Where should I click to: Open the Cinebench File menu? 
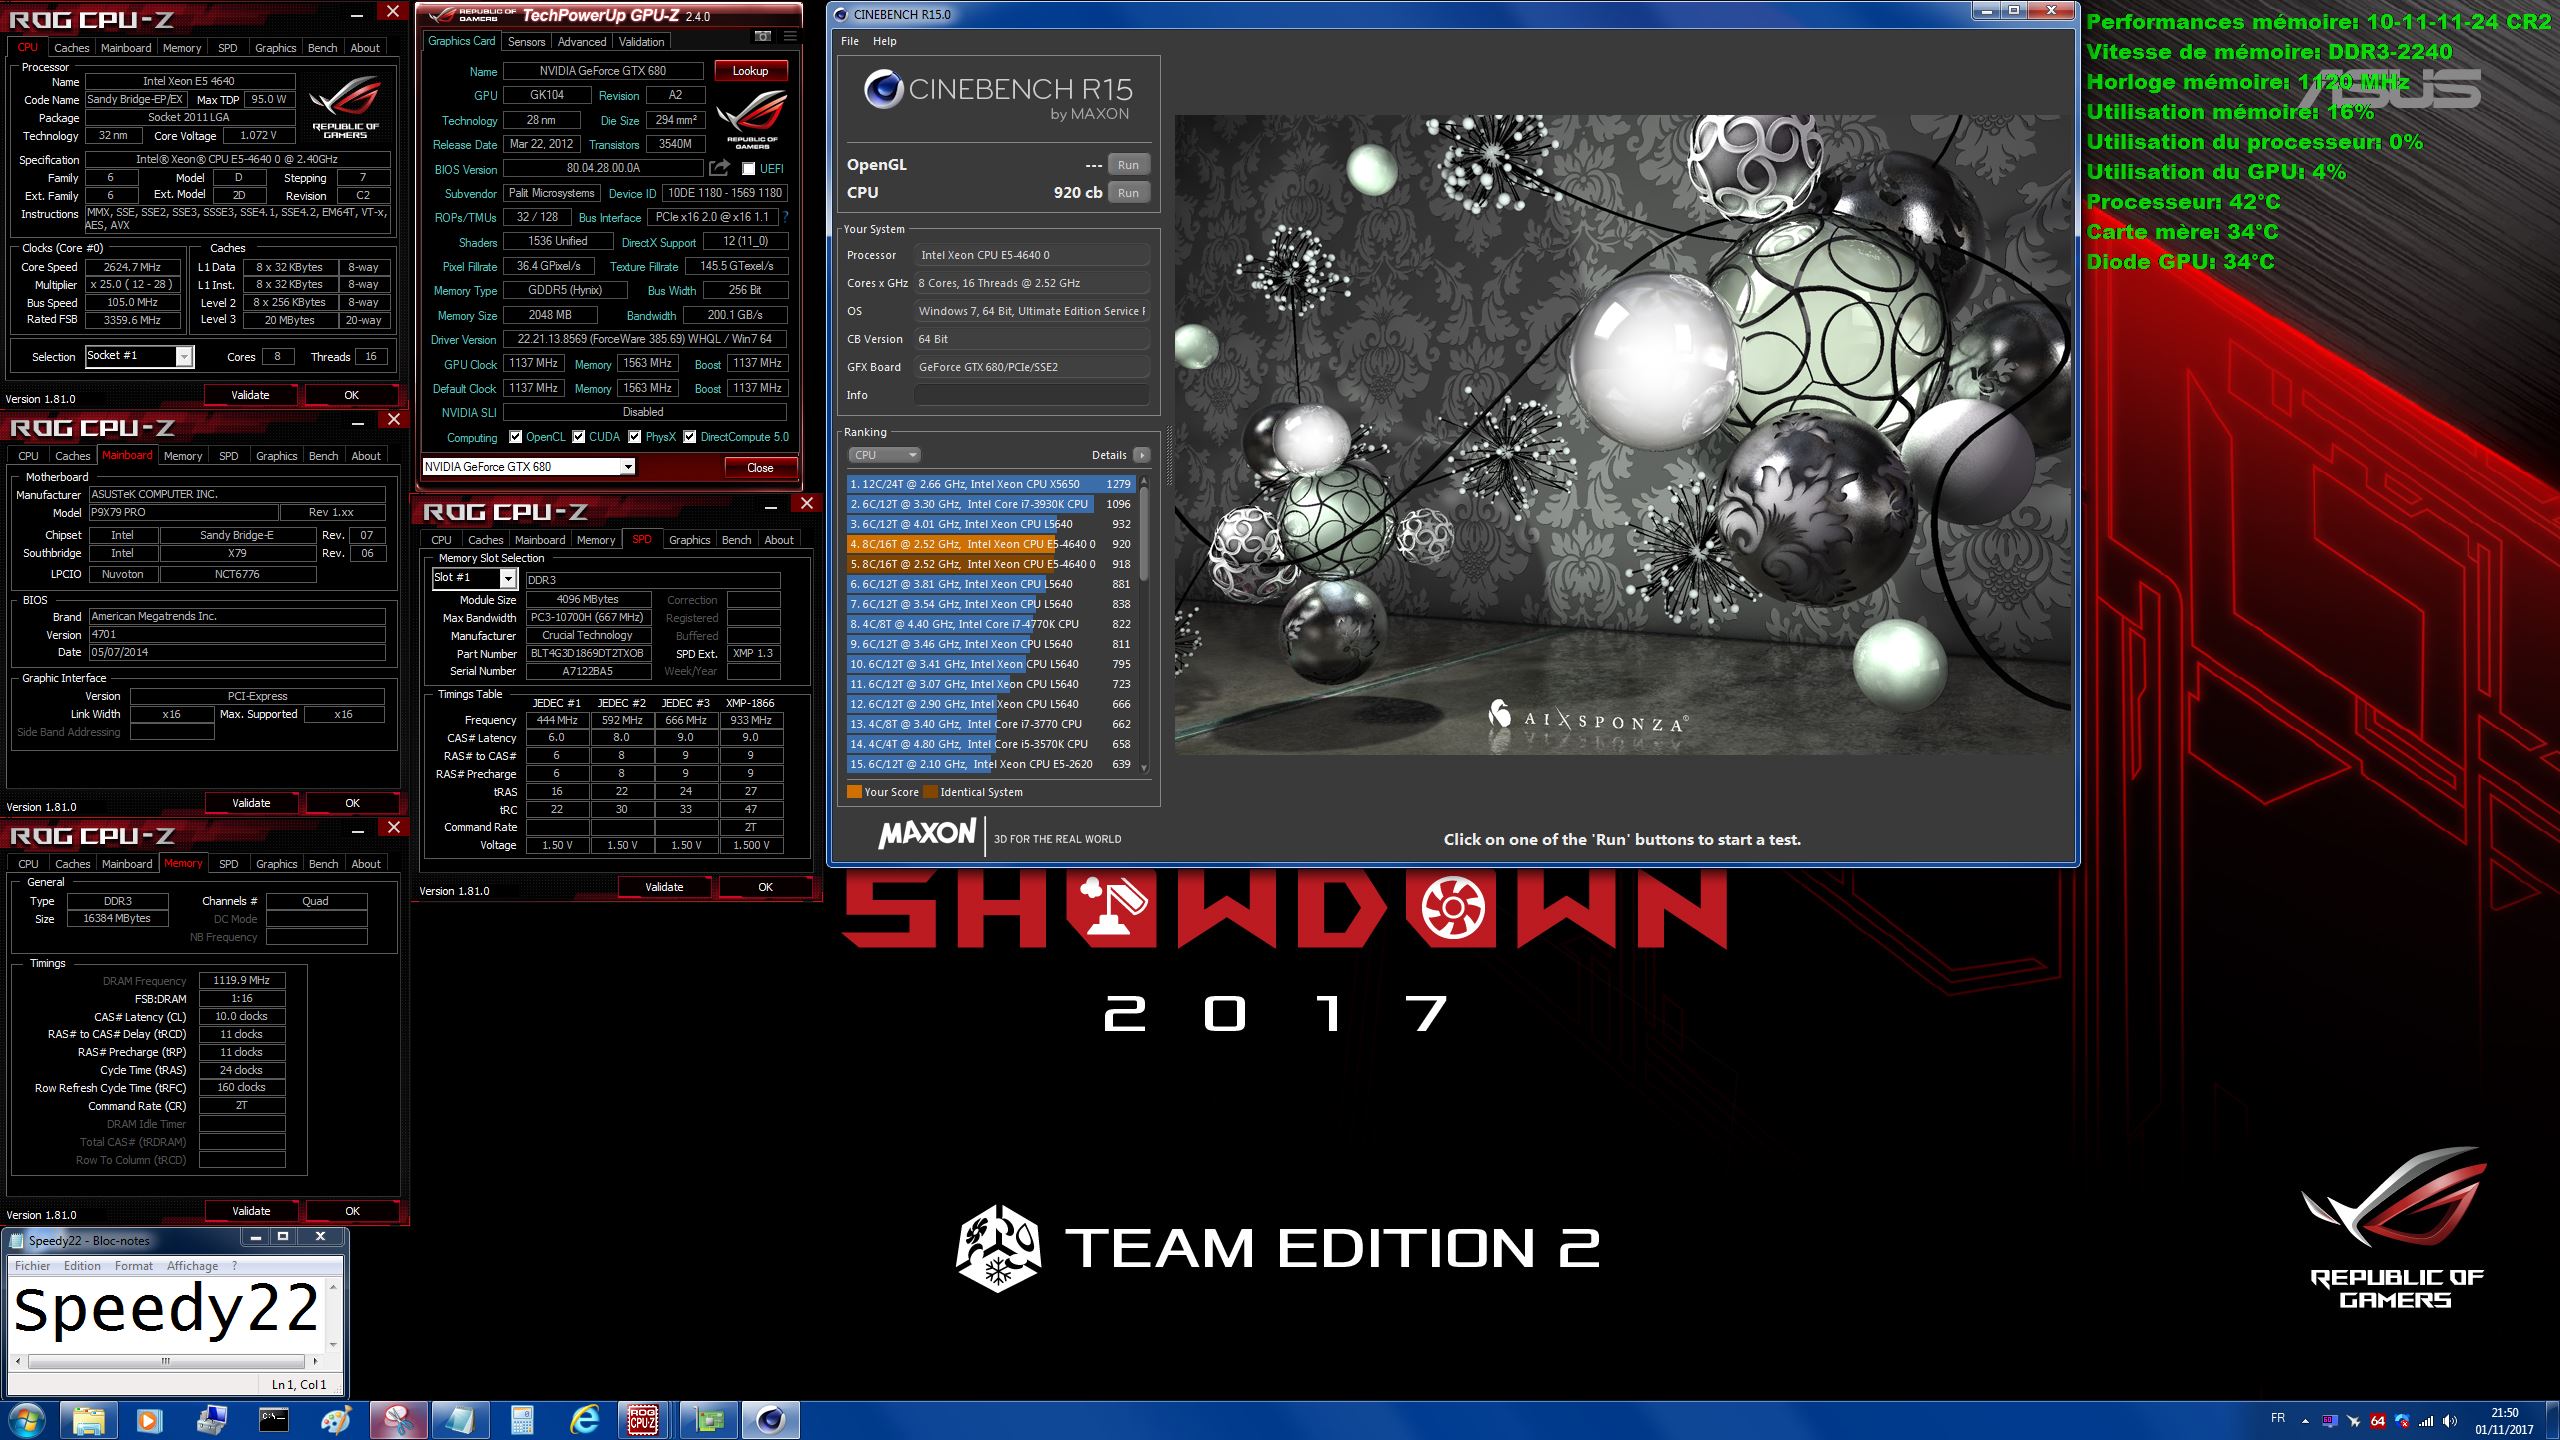tap(850, 41)
